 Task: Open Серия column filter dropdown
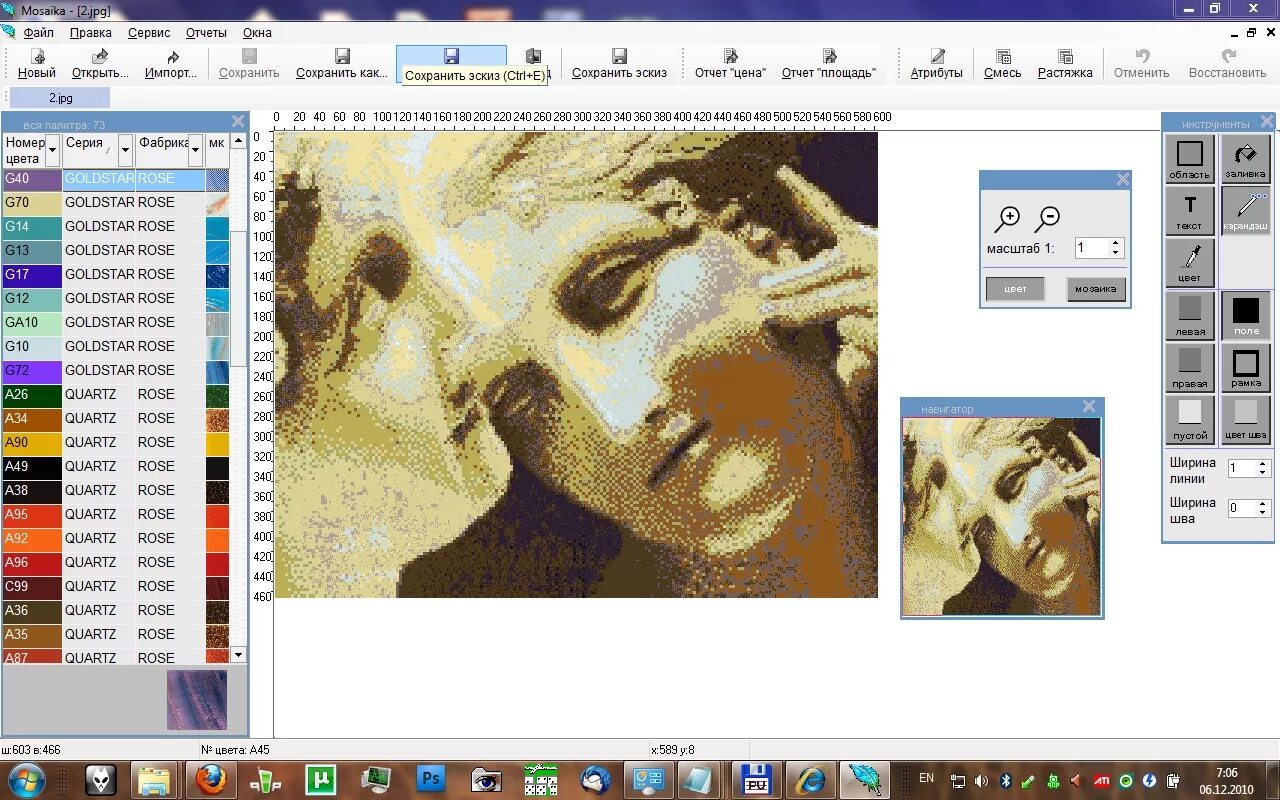(x=125, y=151)
